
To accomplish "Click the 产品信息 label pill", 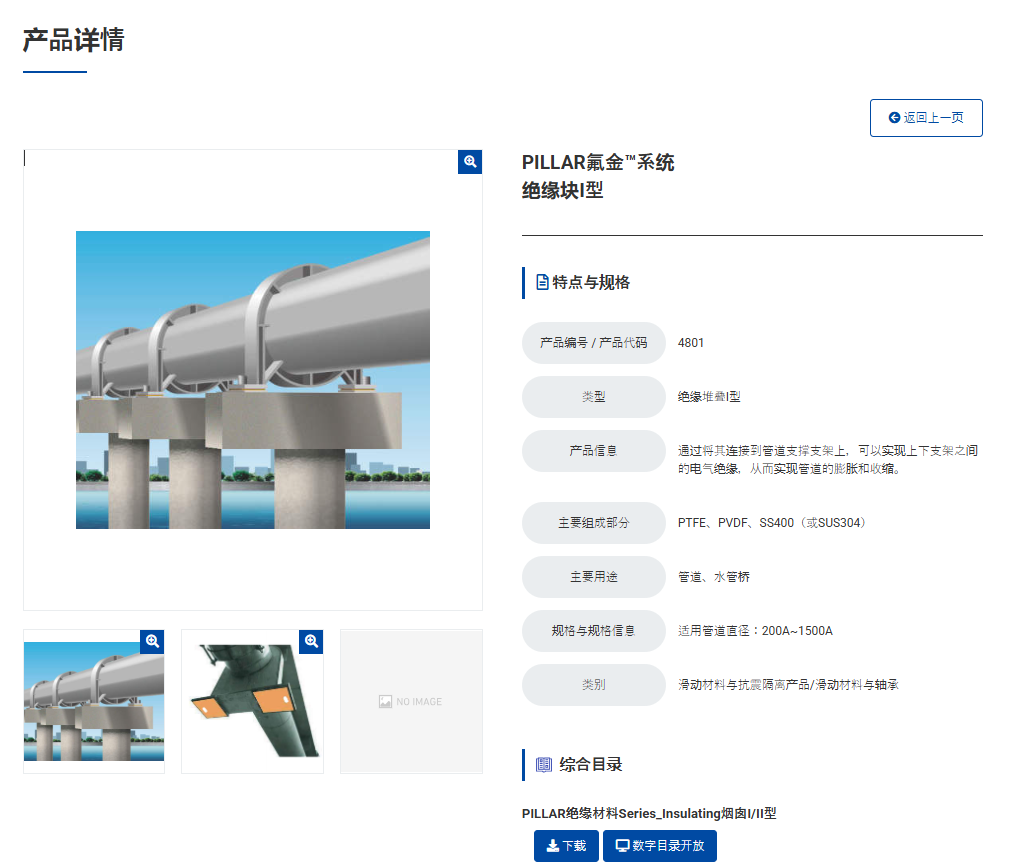I will [593, 451].
